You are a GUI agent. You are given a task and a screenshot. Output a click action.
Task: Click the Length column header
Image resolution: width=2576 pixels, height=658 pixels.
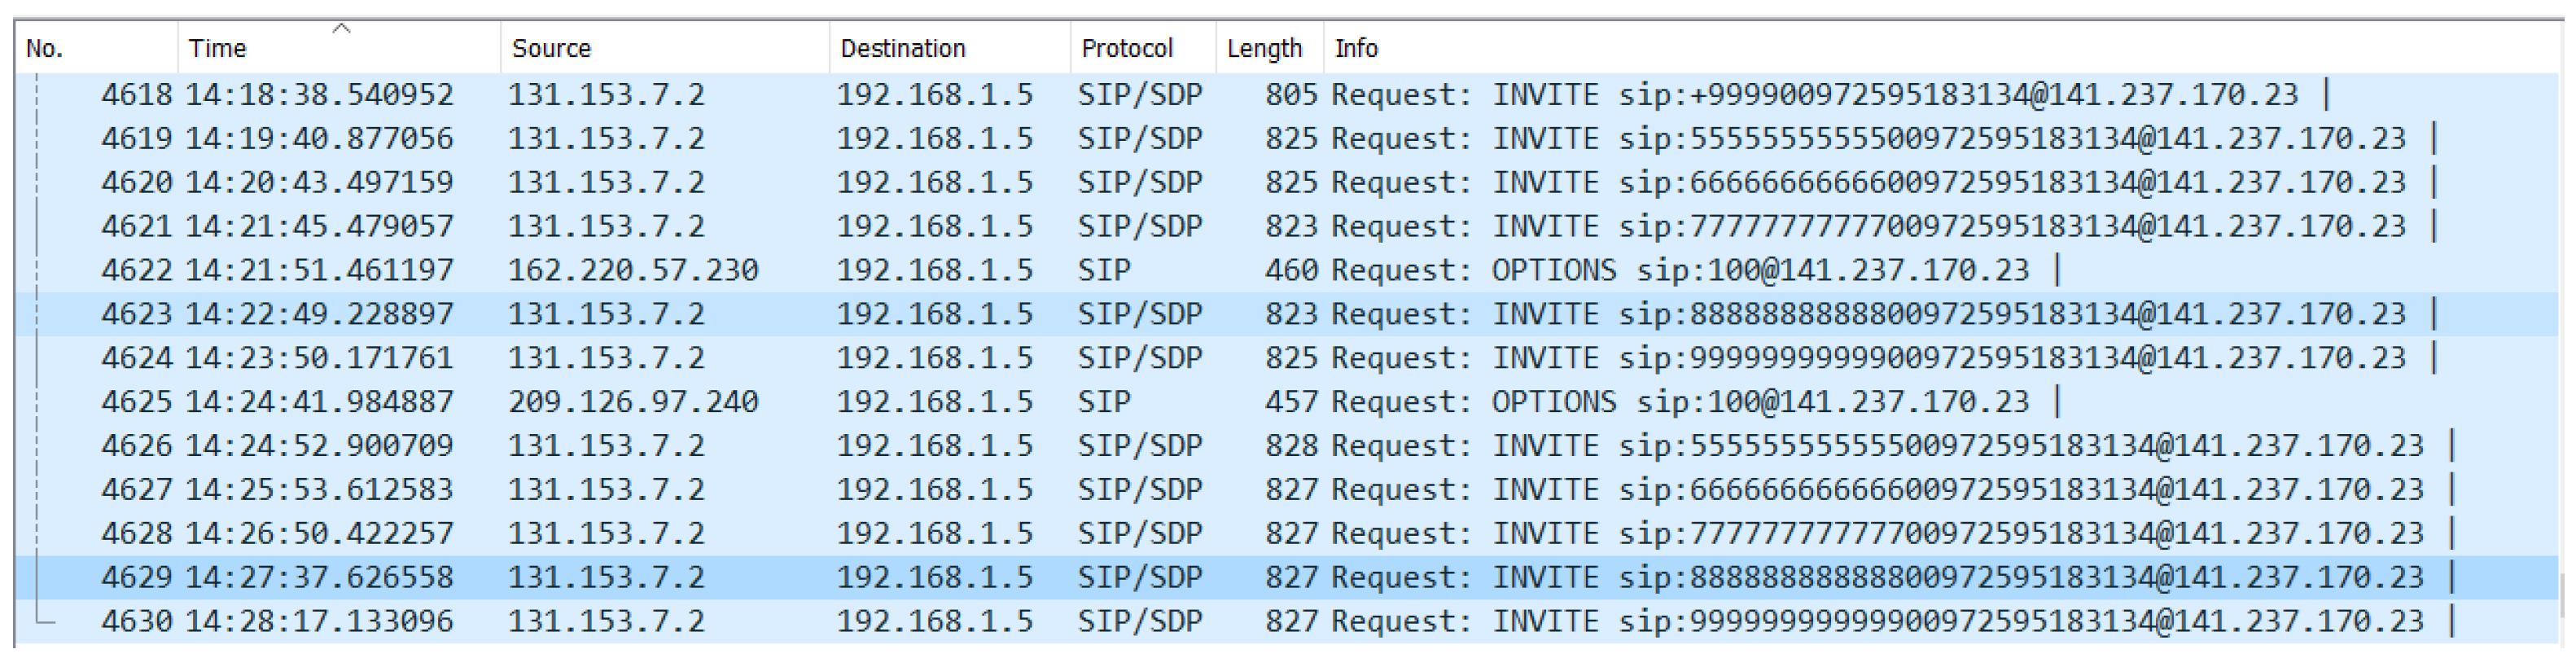1263,48
